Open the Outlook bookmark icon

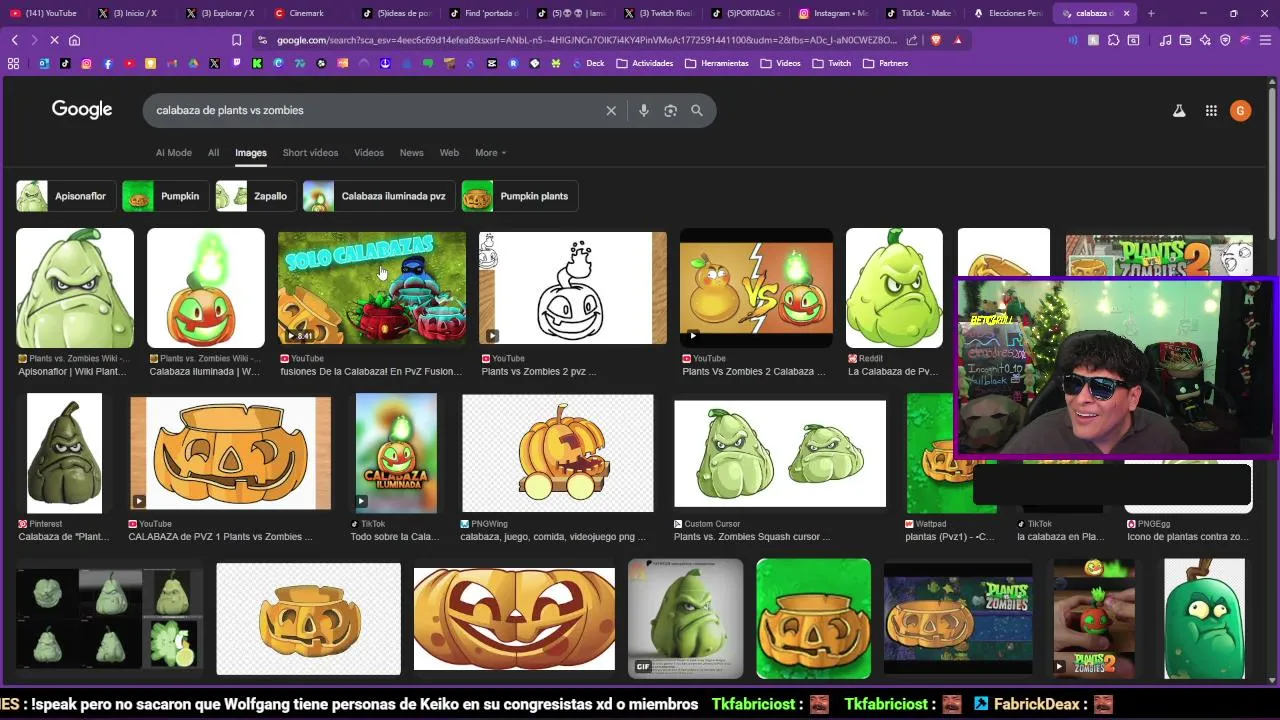[44, 63]
